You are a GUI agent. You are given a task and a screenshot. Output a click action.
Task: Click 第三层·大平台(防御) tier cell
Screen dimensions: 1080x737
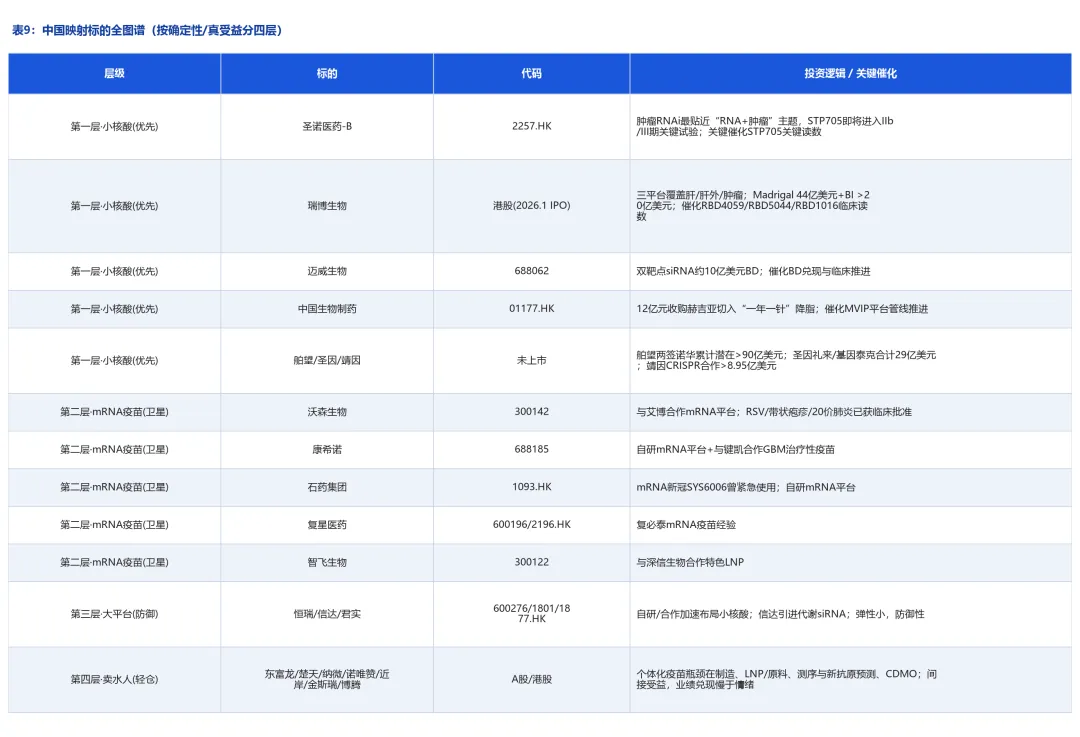click(x=114, y=614)
